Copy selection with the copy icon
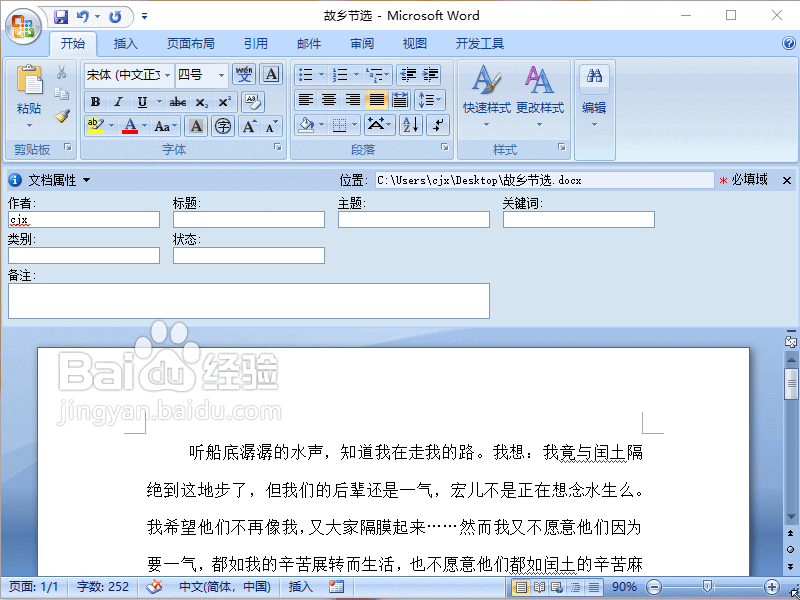This screenshot has width=800, height=600. coord(62,93)
